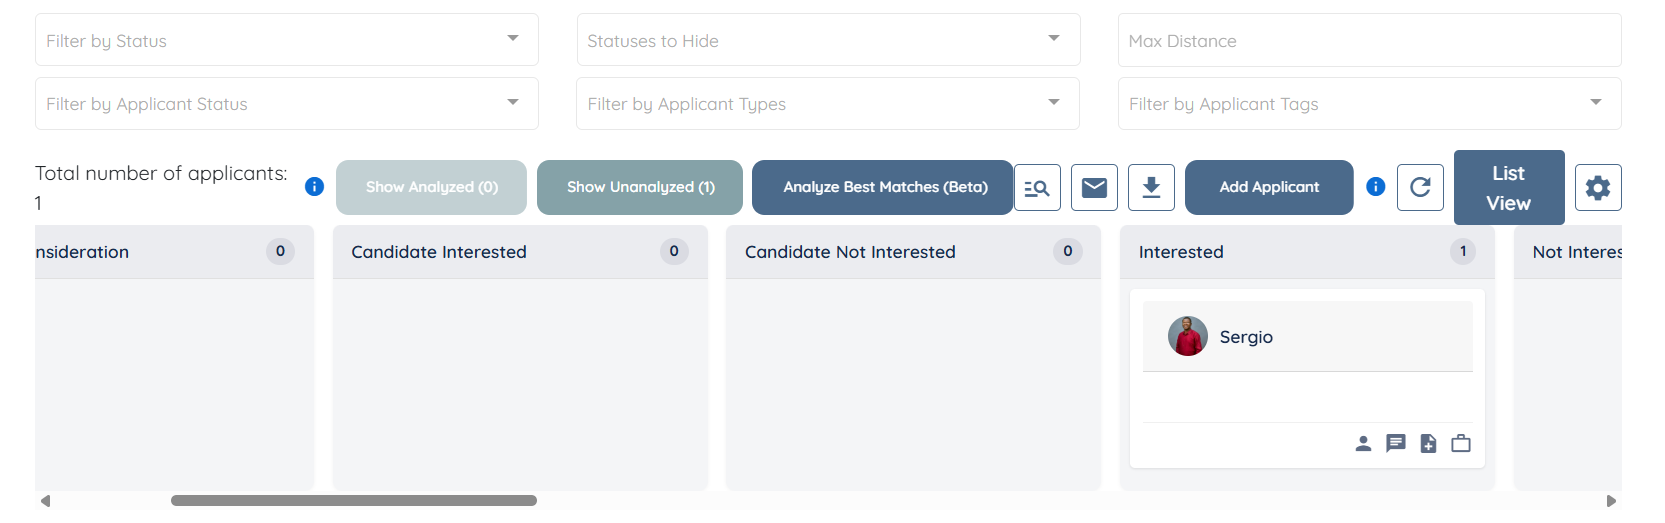Click the Max Distance input field
1665x523 pixels.
[x=1369, y=41]
